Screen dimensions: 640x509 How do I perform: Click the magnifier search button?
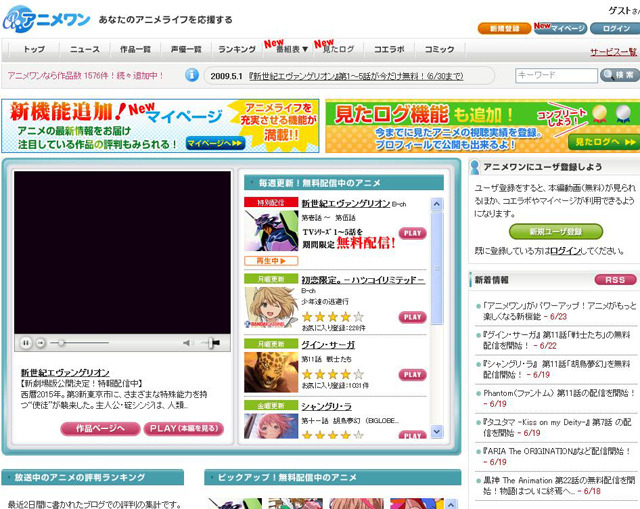pyautogui.click(x=620, y=75)
